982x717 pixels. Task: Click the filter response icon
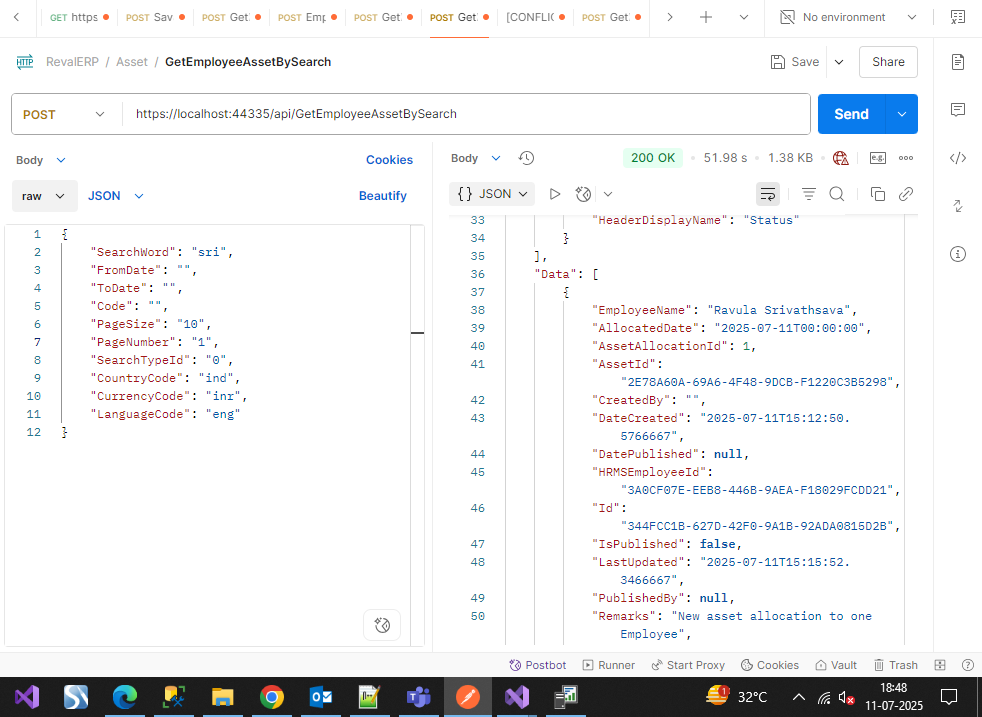click(809, 194)
